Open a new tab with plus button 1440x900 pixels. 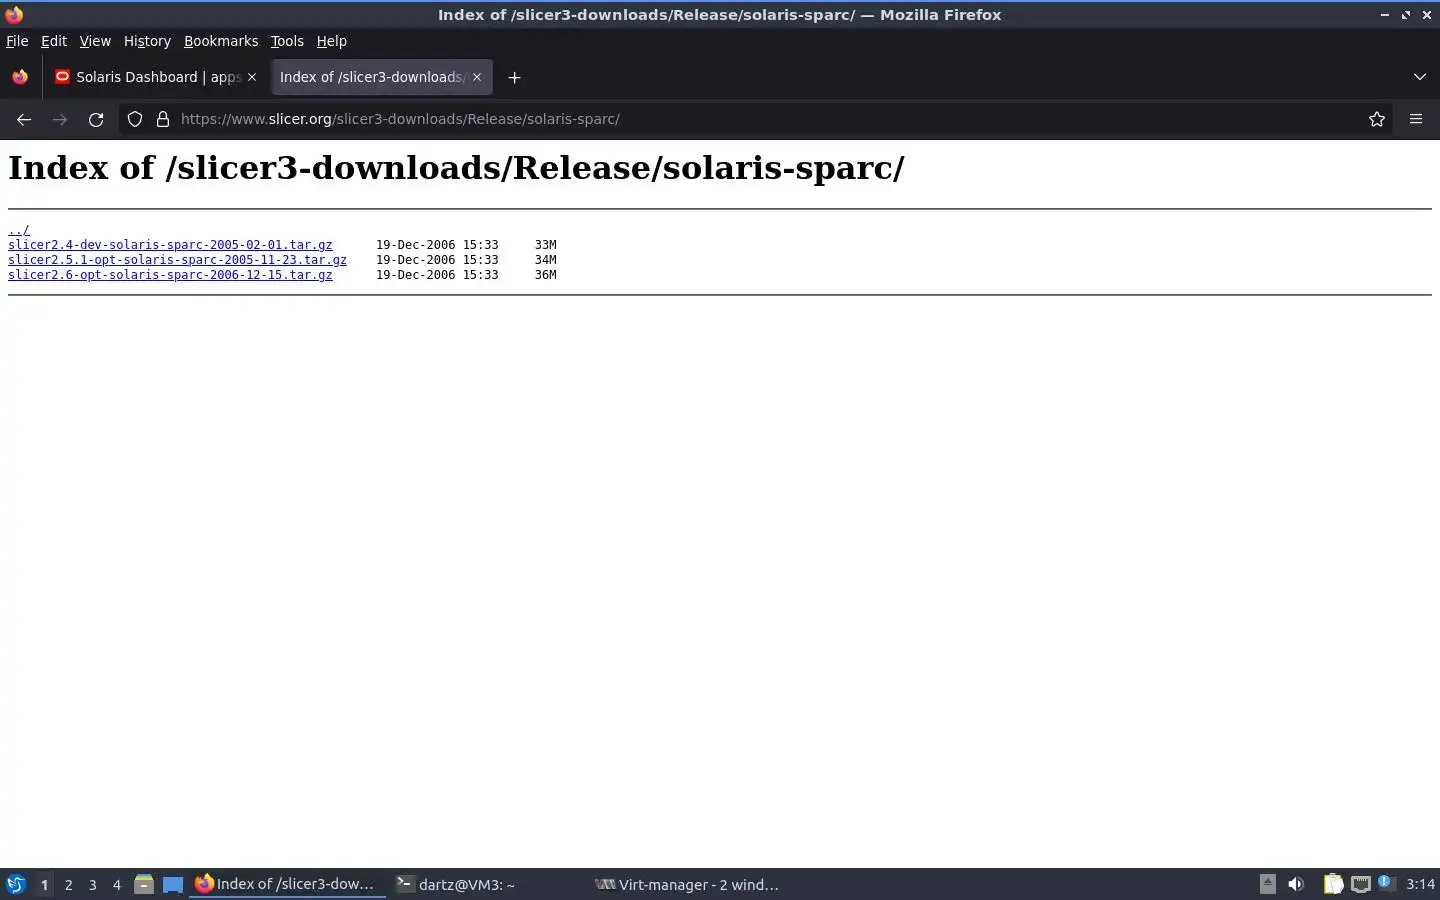514,77
